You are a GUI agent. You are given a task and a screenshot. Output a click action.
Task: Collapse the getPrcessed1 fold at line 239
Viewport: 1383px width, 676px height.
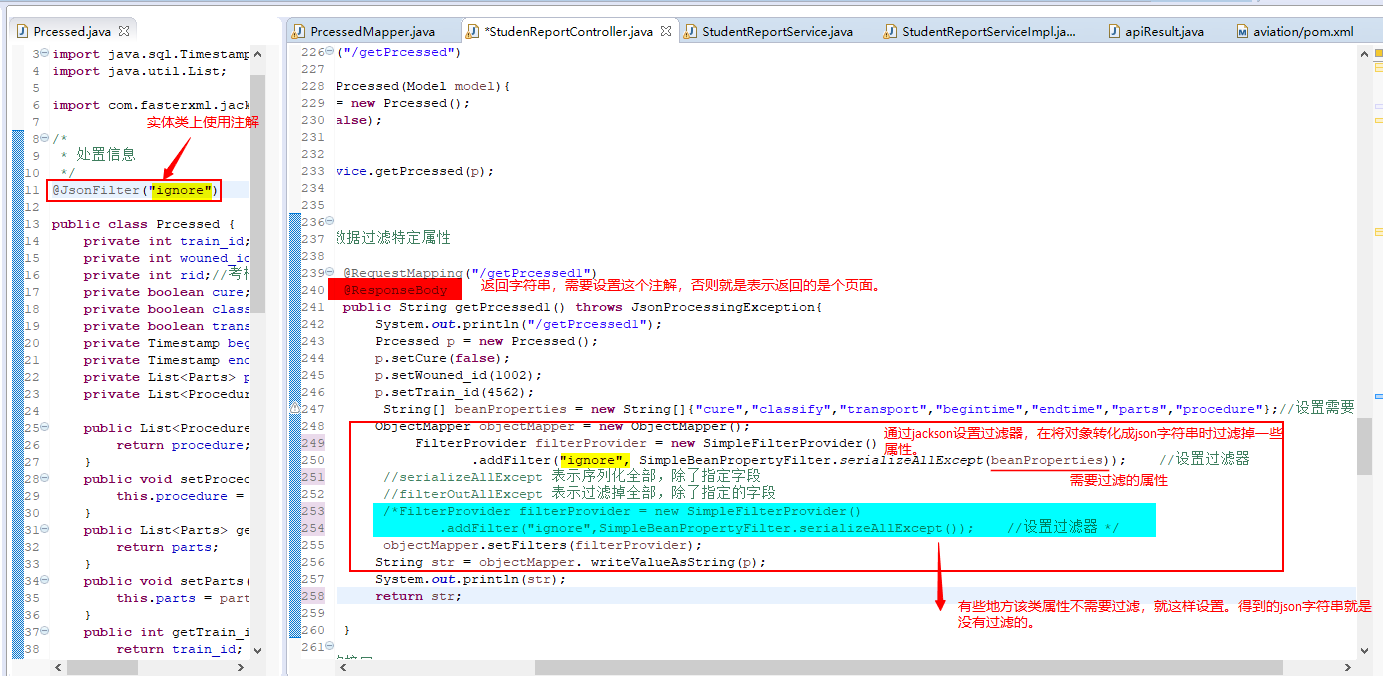[329, 273]
